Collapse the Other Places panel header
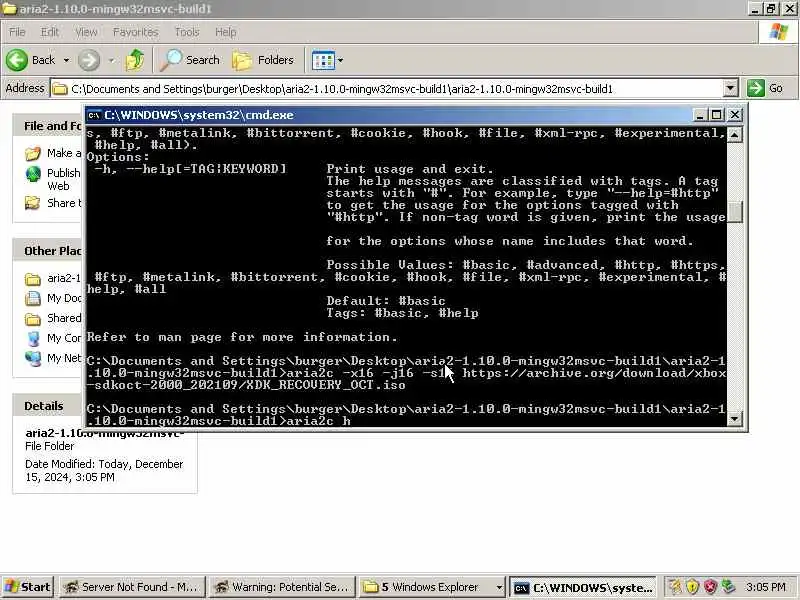This screenshot has width=800, height=600. click(x=49, y=251)
